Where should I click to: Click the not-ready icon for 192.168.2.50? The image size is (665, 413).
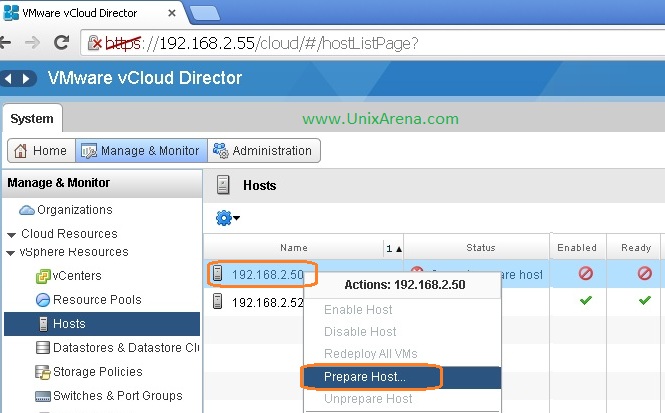tap(645, 273)
